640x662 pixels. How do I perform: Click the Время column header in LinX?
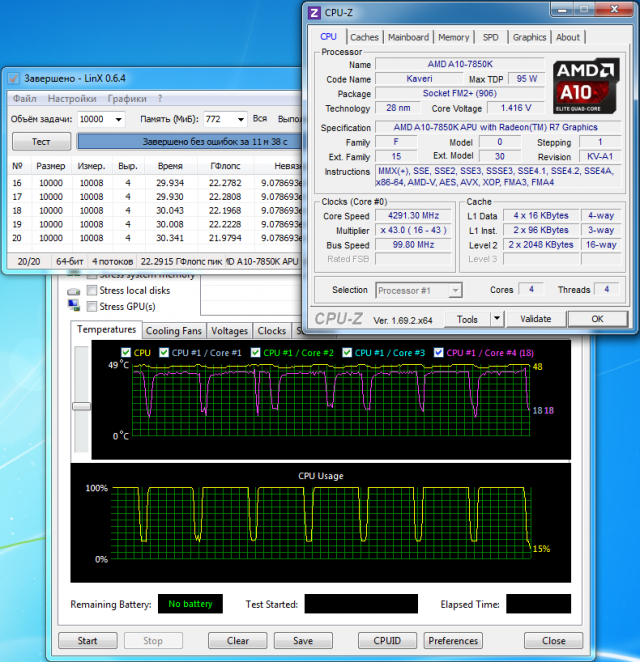(x=170, y=166)
